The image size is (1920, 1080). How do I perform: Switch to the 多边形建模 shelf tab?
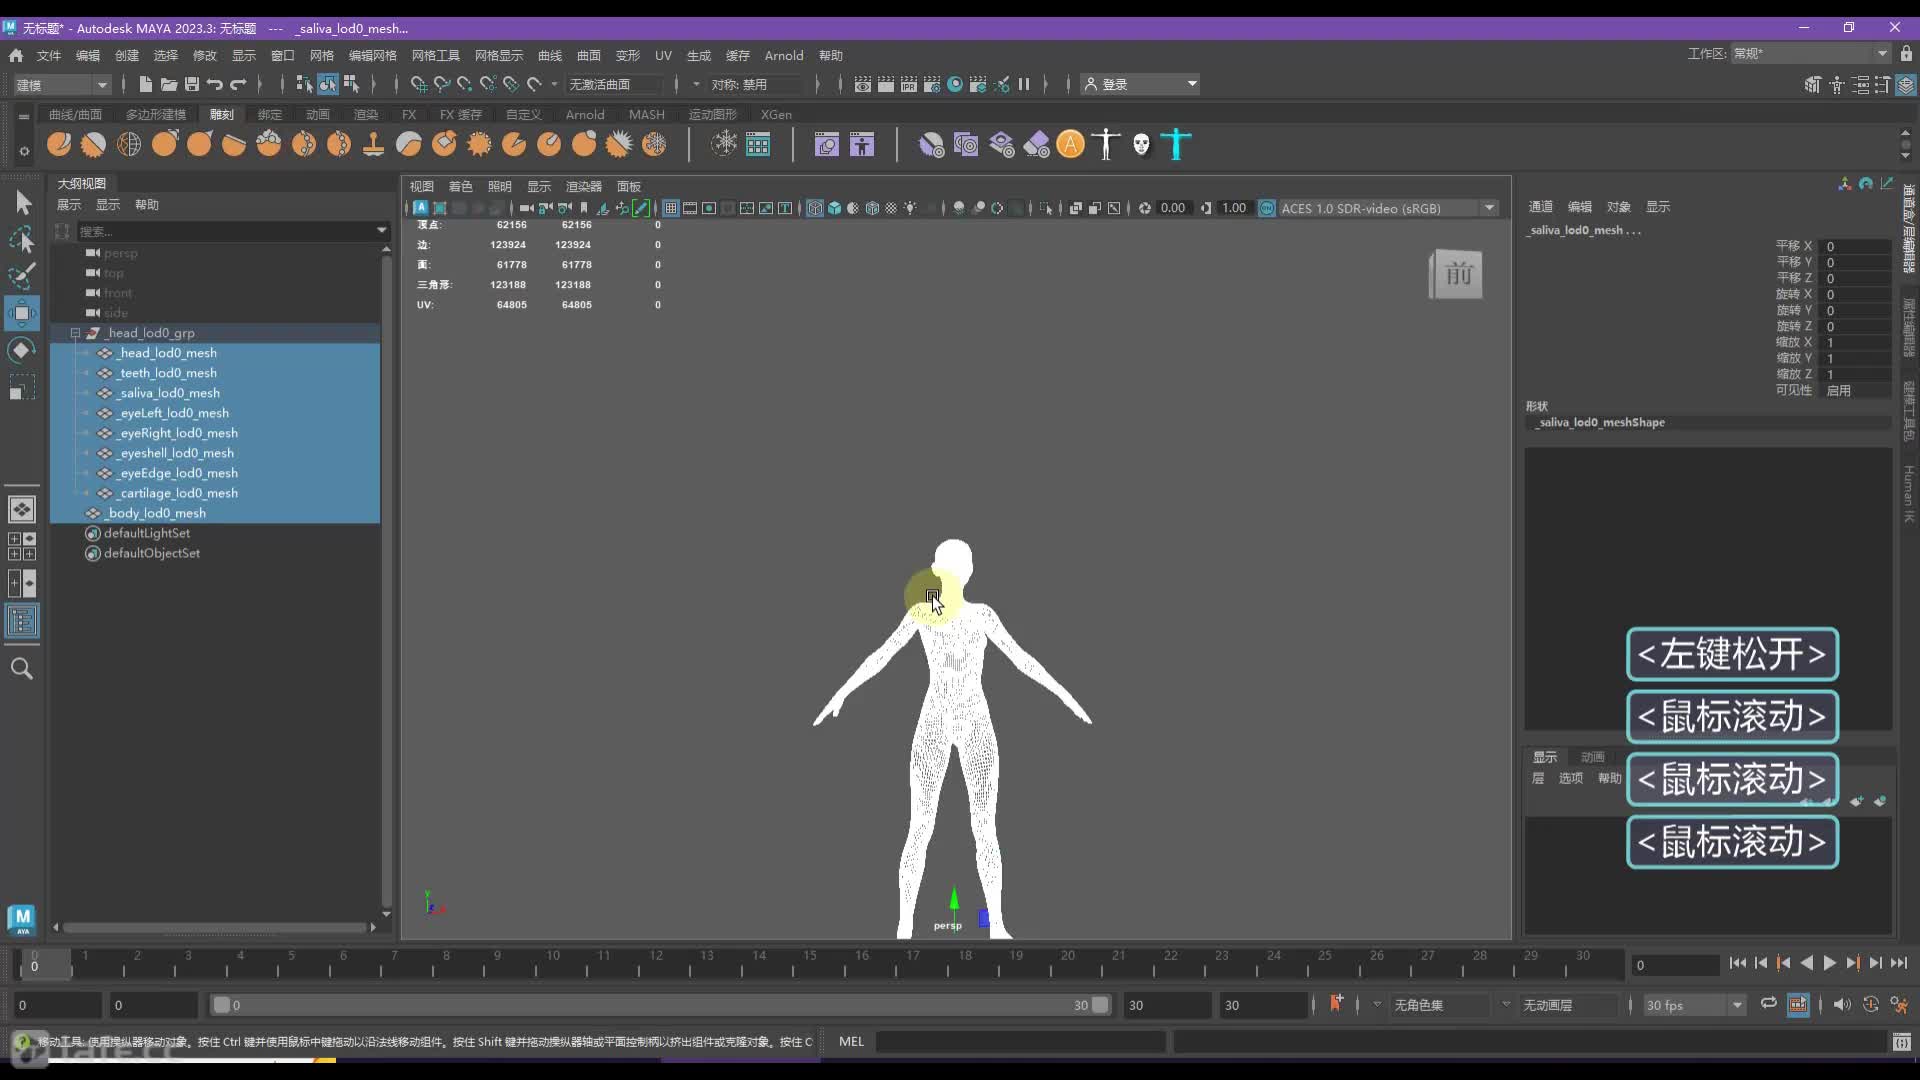point(156,114)
